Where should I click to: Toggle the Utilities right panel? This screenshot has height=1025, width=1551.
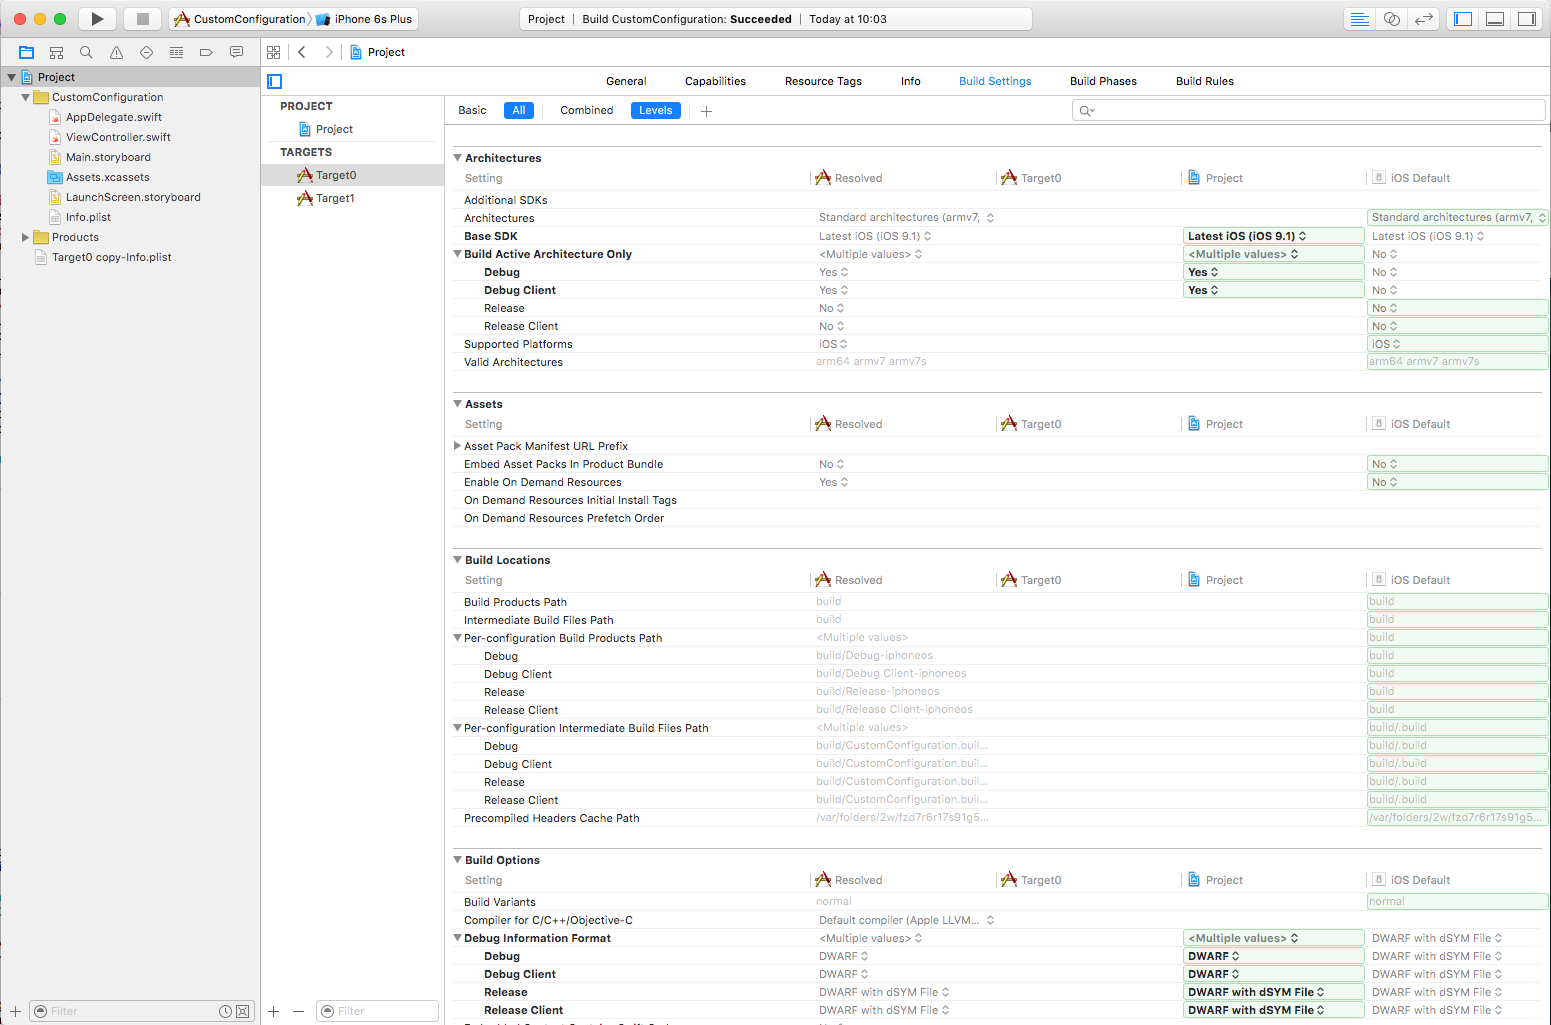tap(1527, 19)
